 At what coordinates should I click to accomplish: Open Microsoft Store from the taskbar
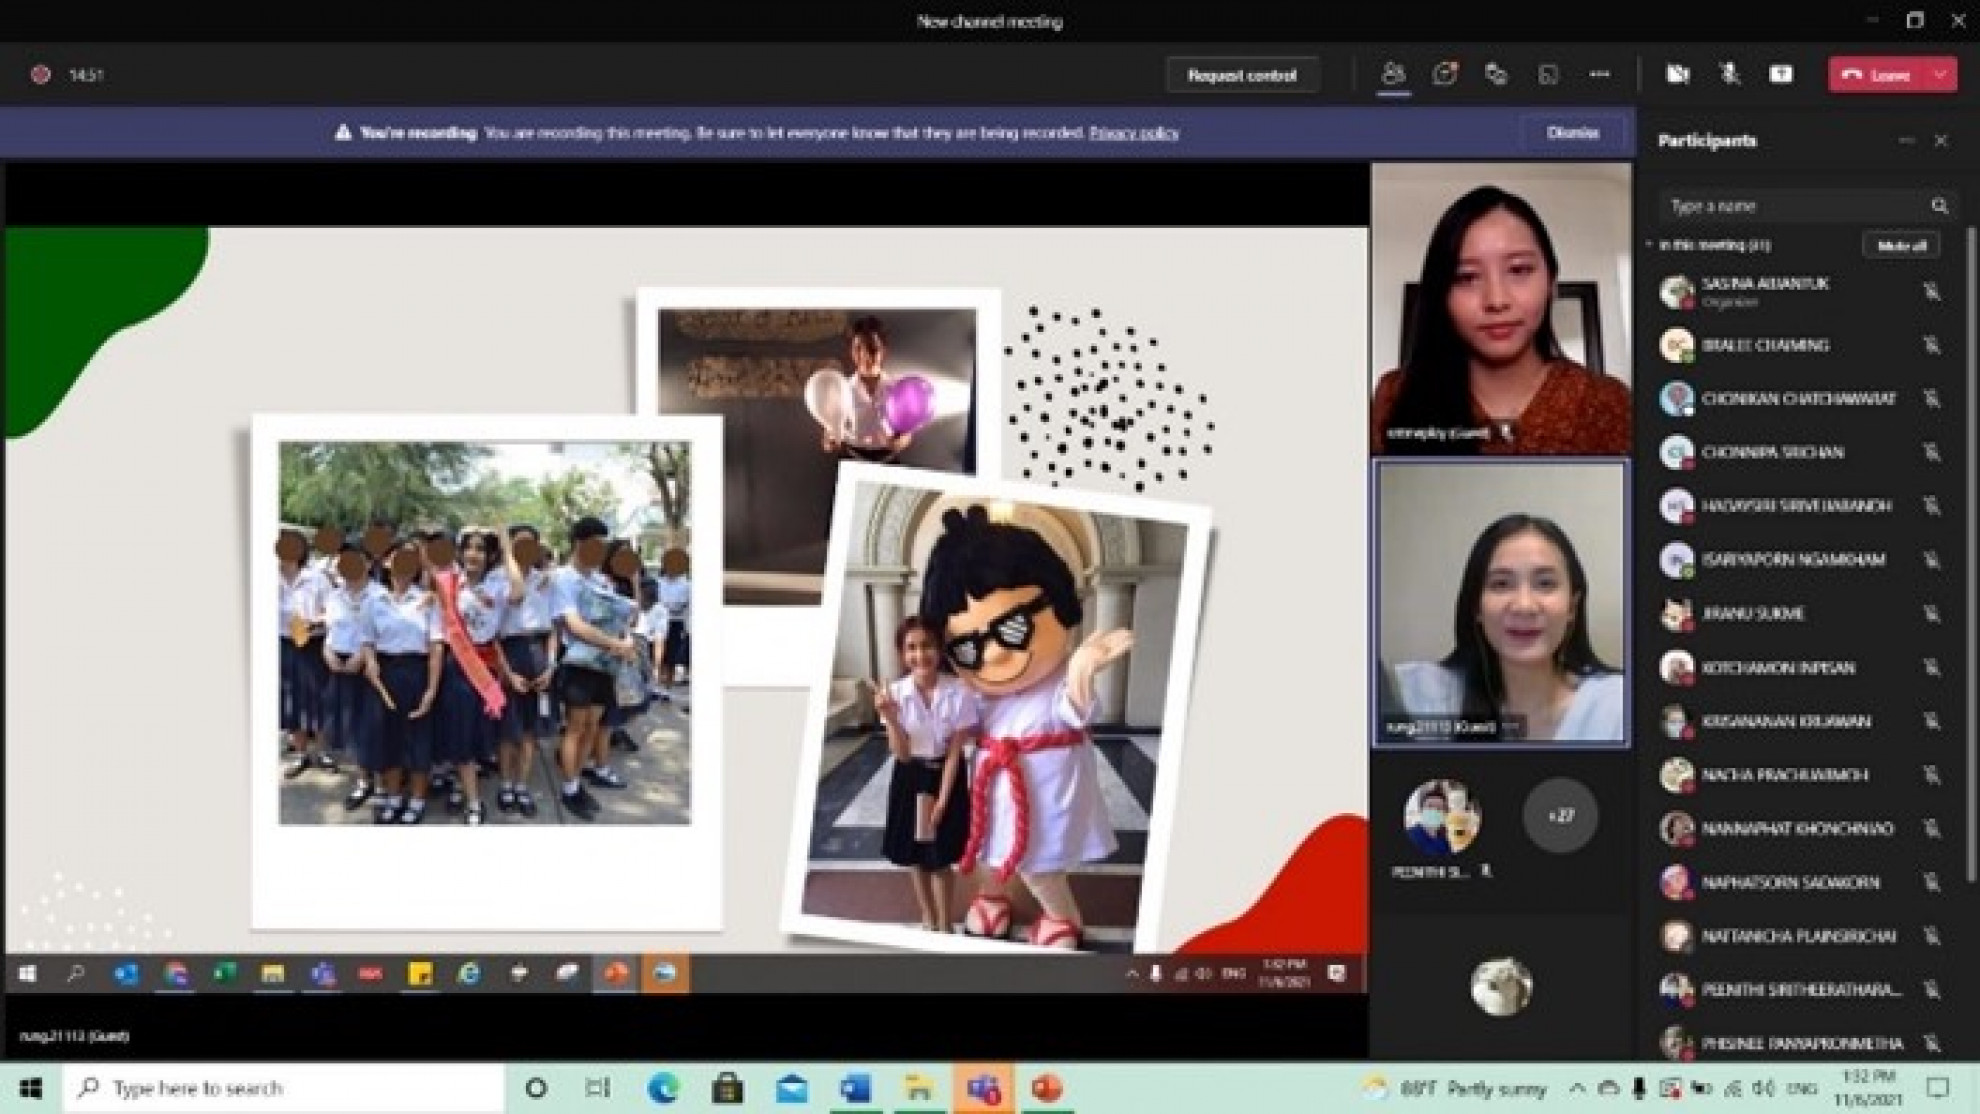pyautogui.click(x=727, y=1088)
